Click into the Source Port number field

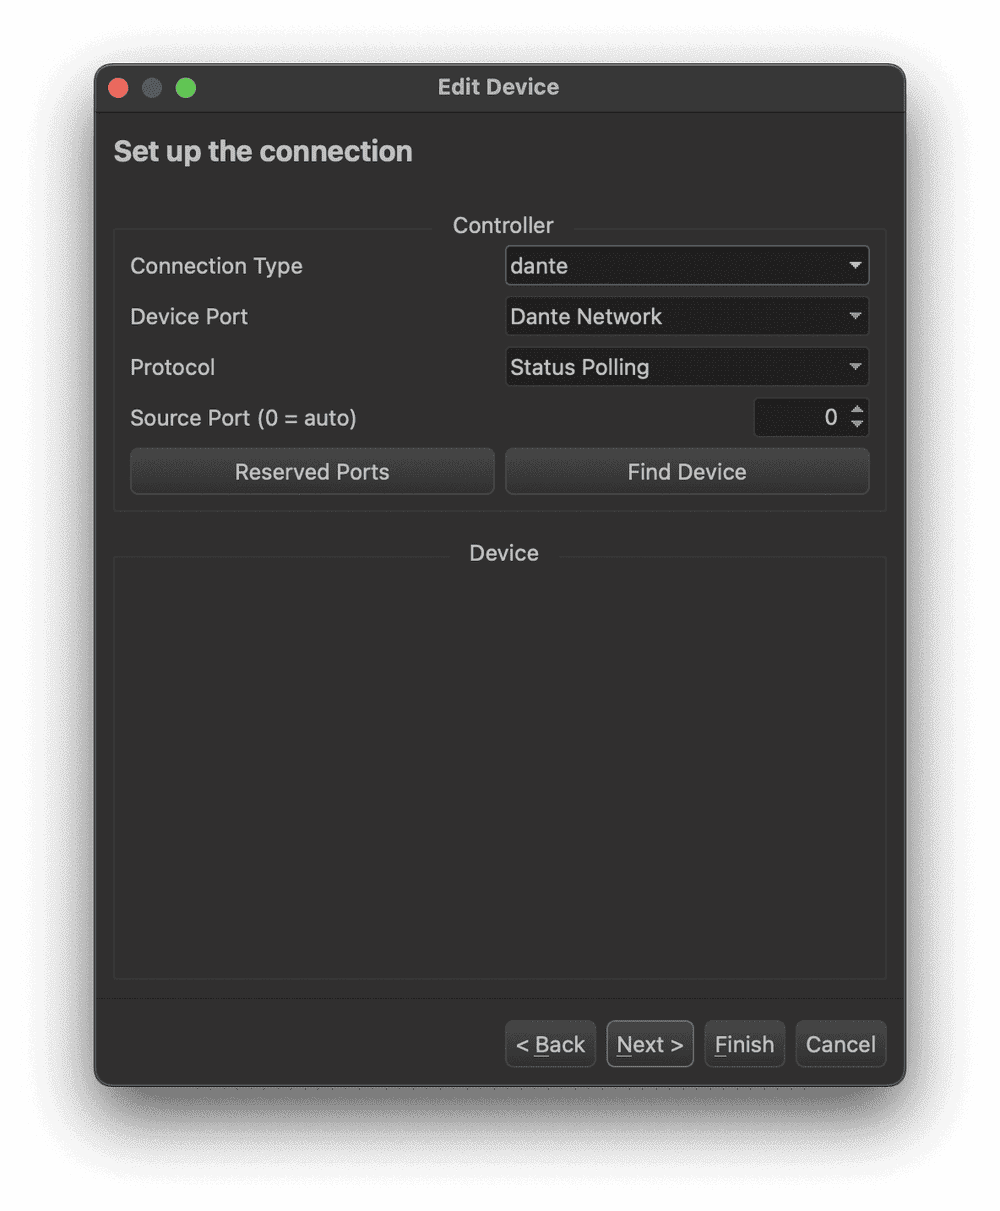(800, 418)
